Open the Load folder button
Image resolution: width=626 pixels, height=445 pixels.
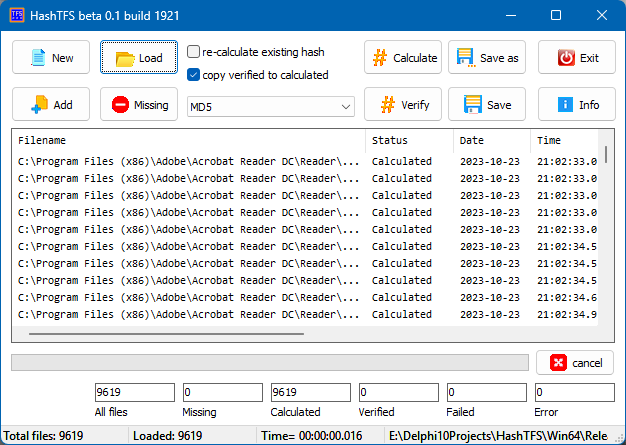coord(139,58)
